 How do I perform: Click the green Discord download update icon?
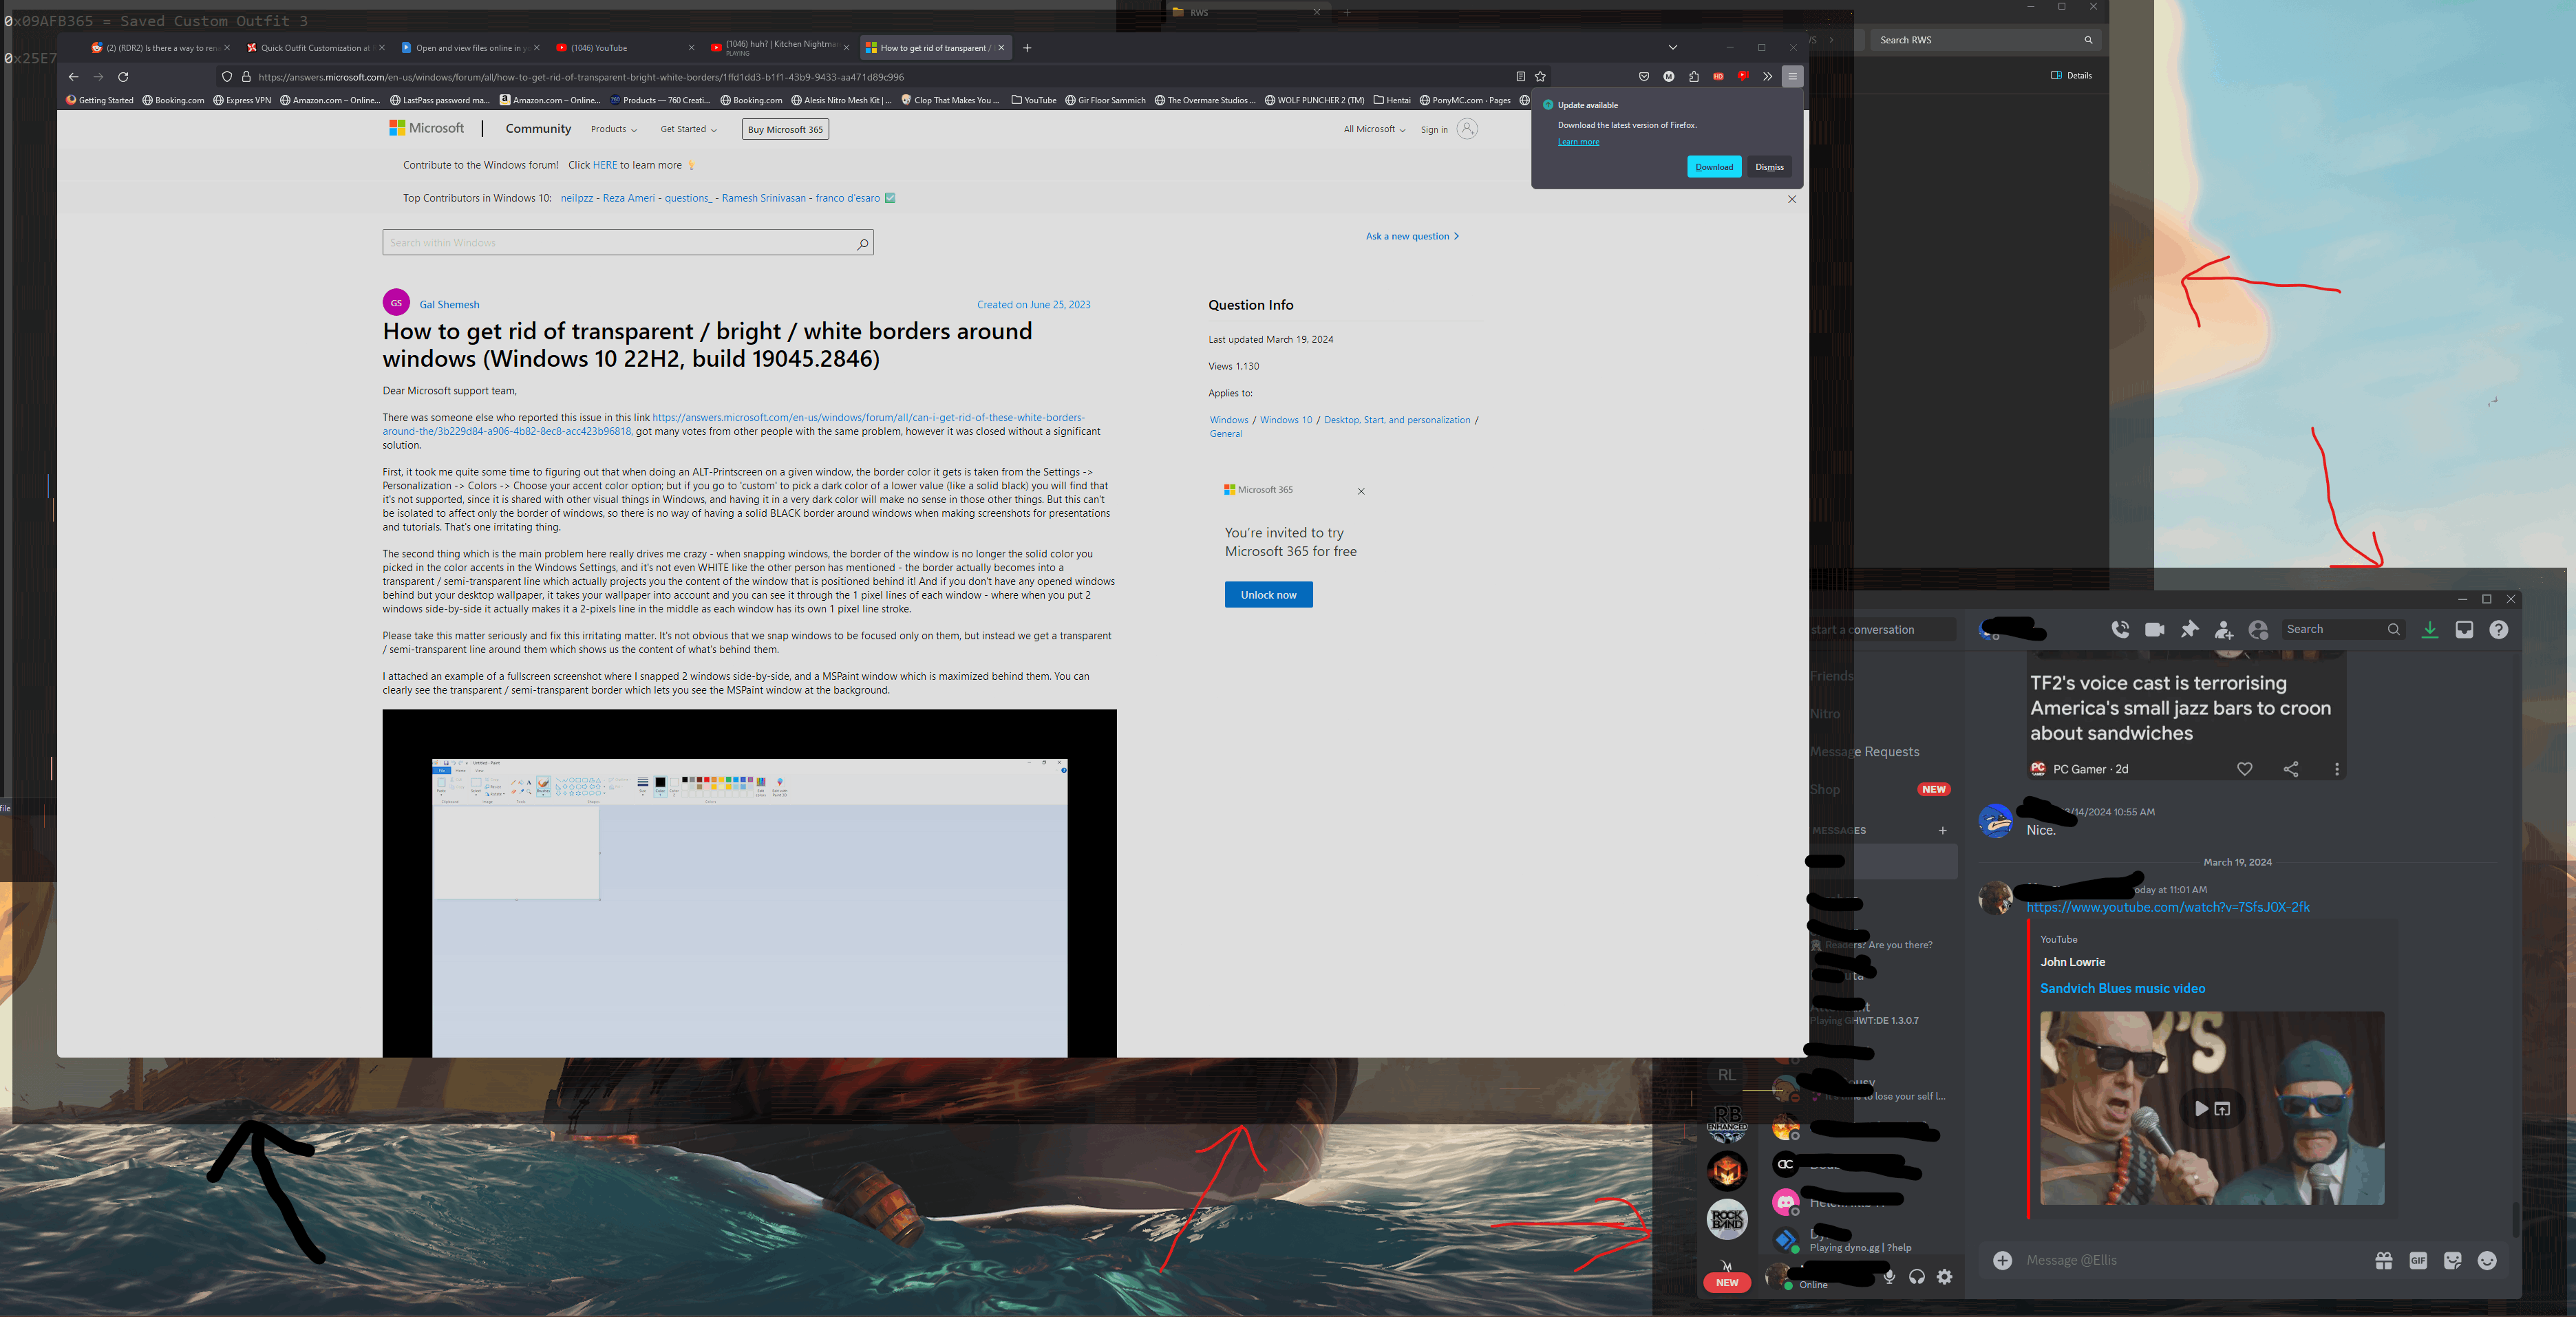[2430, 629]
